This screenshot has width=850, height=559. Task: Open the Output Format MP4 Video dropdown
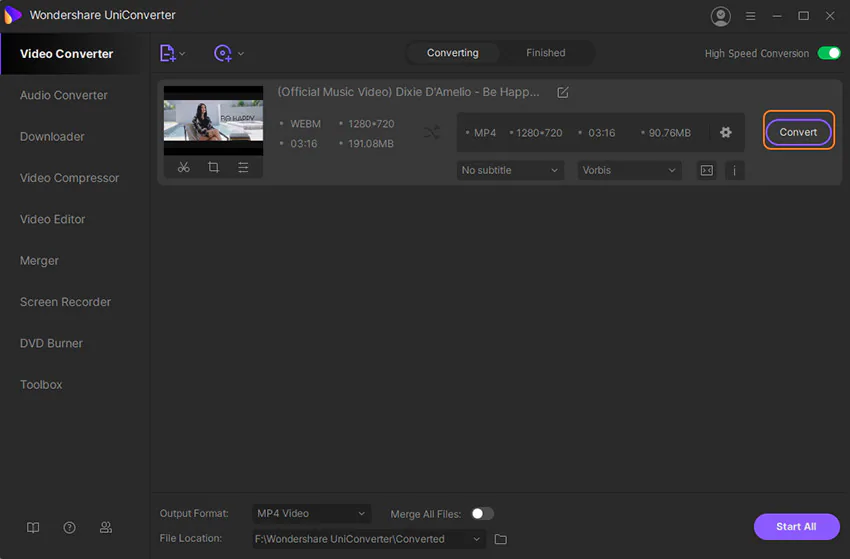312,513
